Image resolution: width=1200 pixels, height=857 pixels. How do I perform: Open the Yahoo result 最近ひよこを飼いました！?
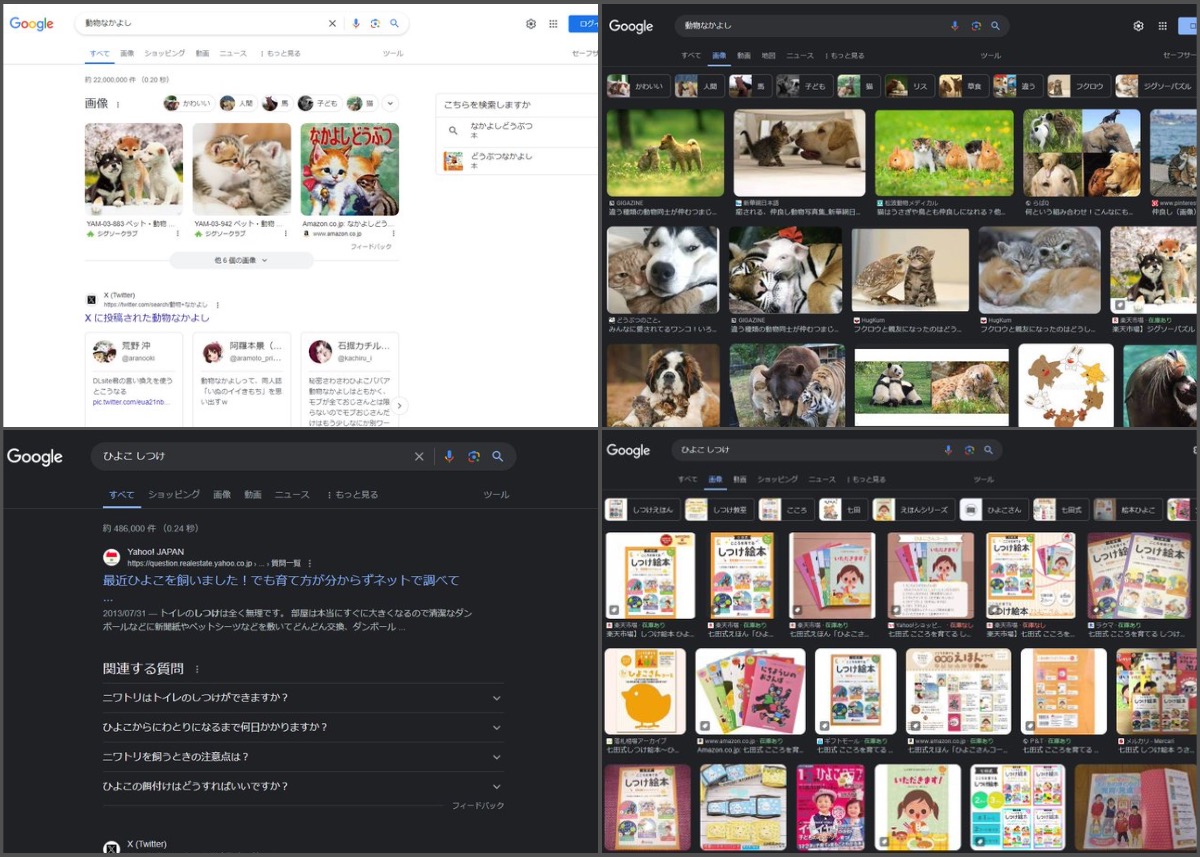click(x=281, y=580)
